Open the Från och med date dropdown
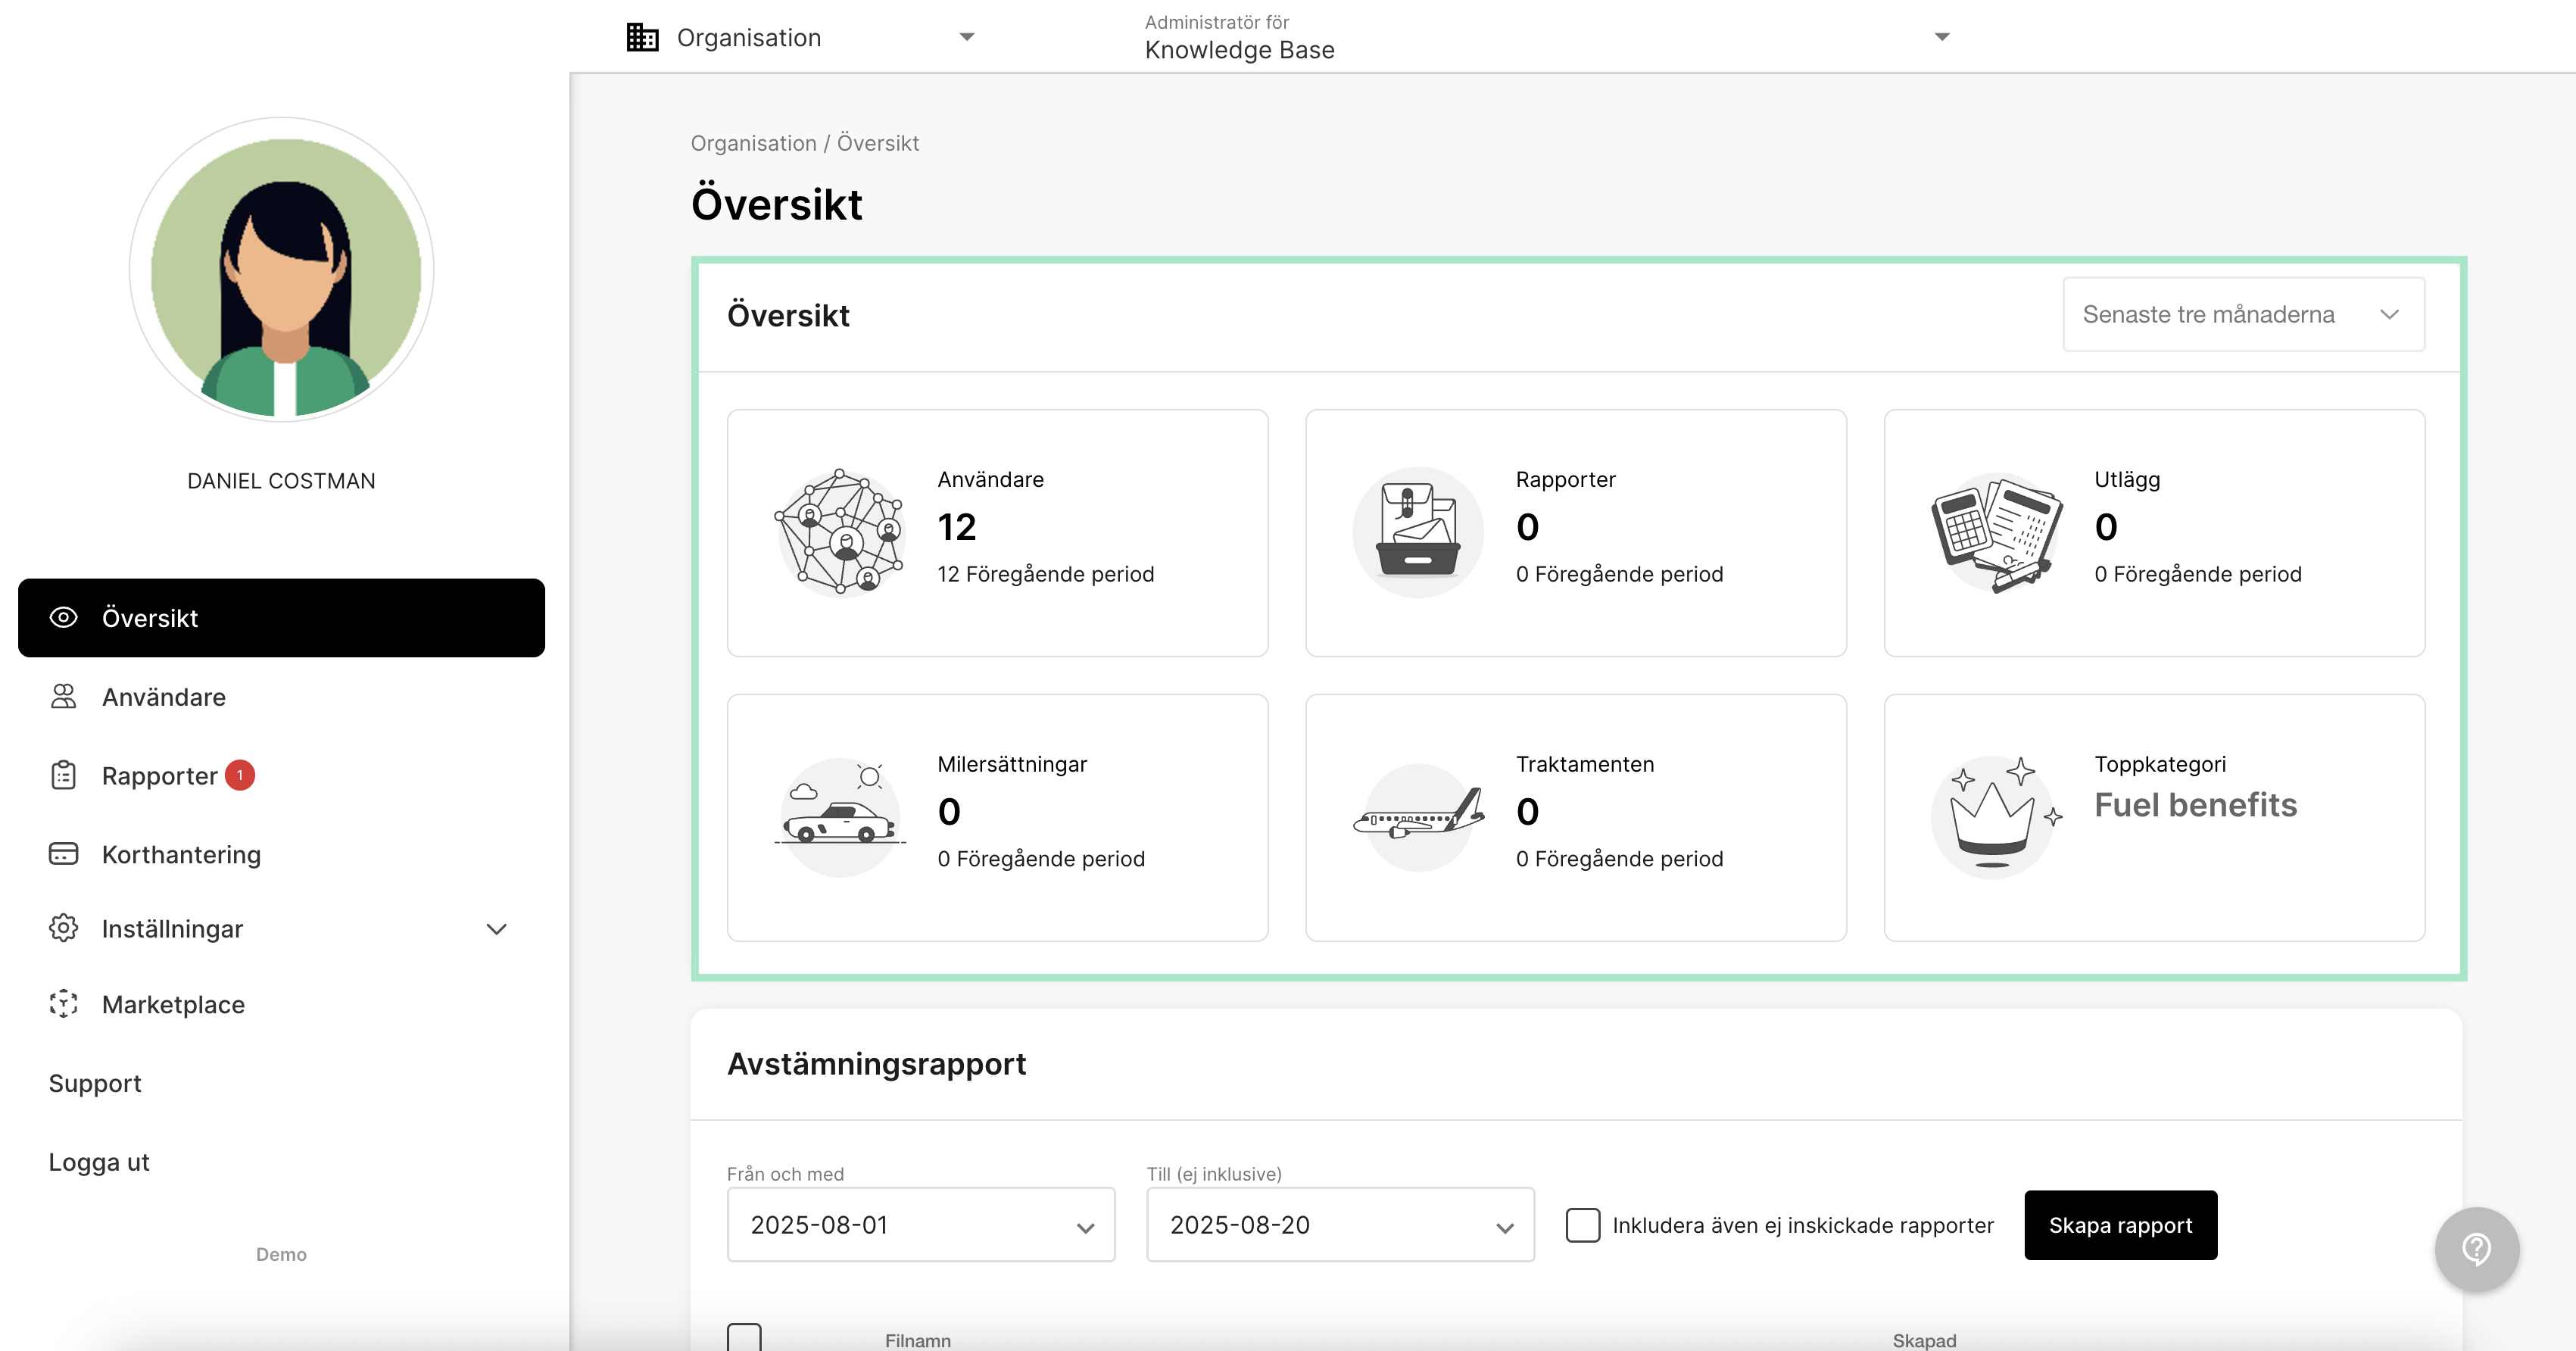The width and height of the screenshot is (2576, 1351). (x=921, y=1225)
